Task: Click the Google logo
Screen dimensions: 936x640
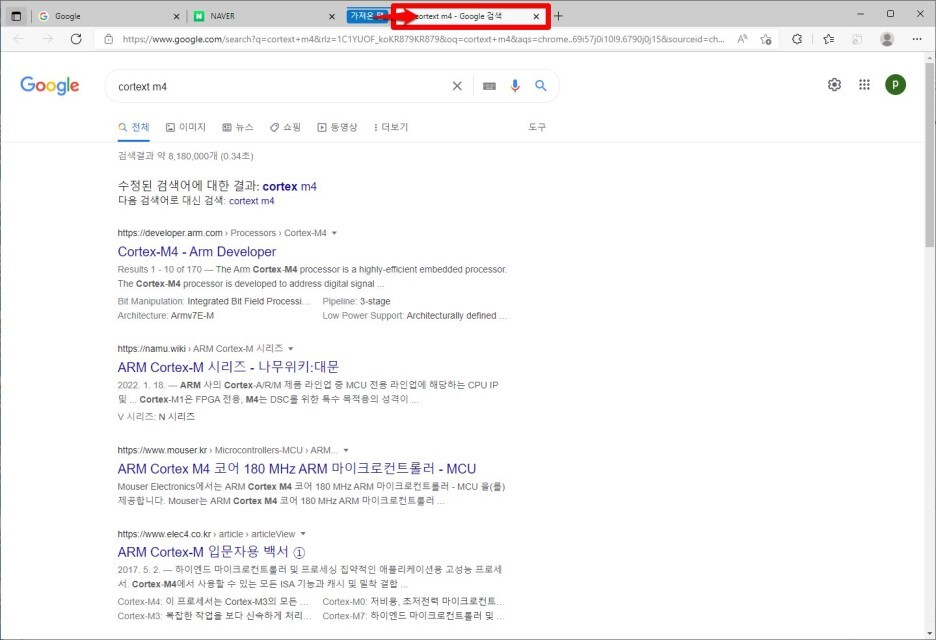Action: coord(50,86)
